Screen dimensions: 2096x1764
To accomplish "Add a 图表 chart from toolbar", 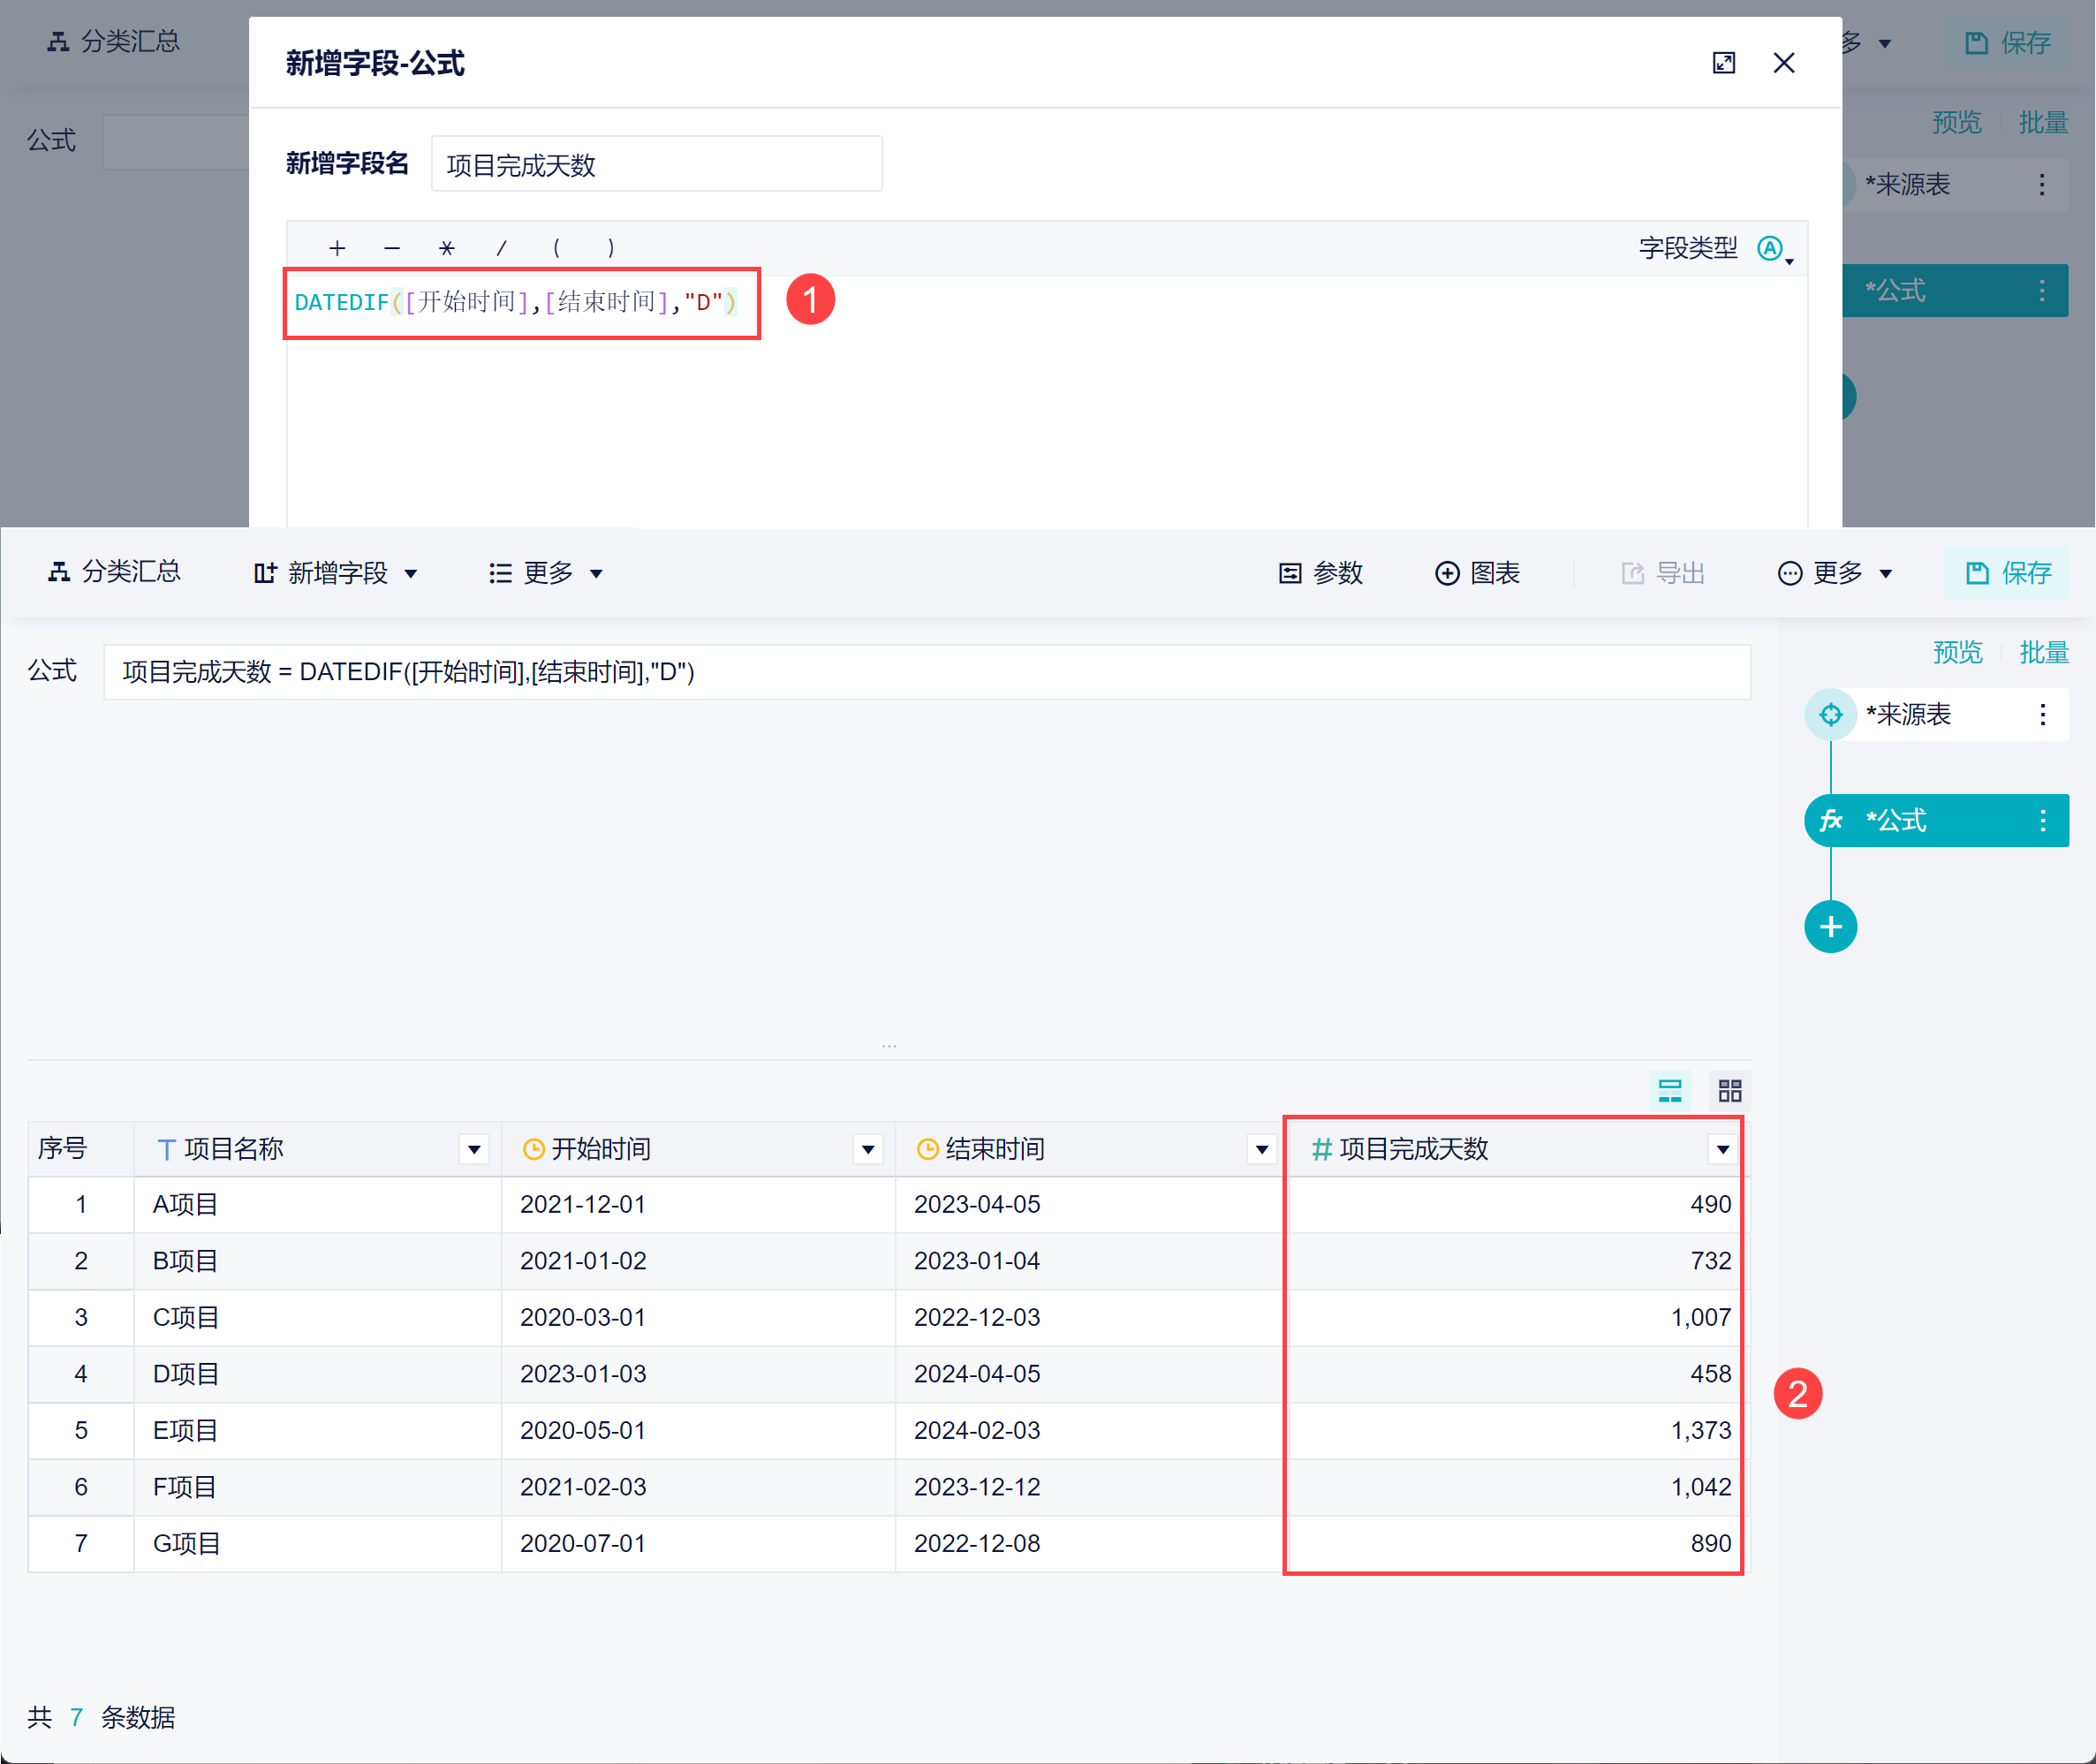I will tap(1477, 573).
